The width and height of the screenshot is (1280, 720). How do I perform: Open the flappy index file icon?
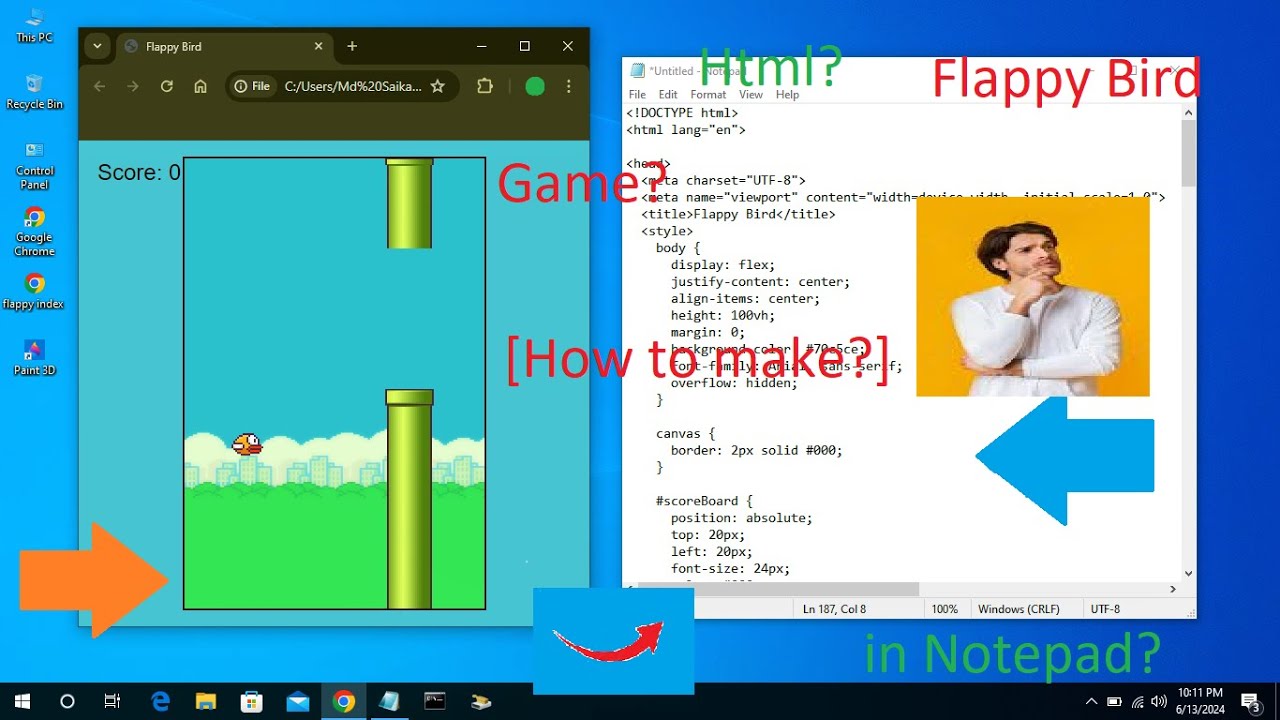[34, 291]
